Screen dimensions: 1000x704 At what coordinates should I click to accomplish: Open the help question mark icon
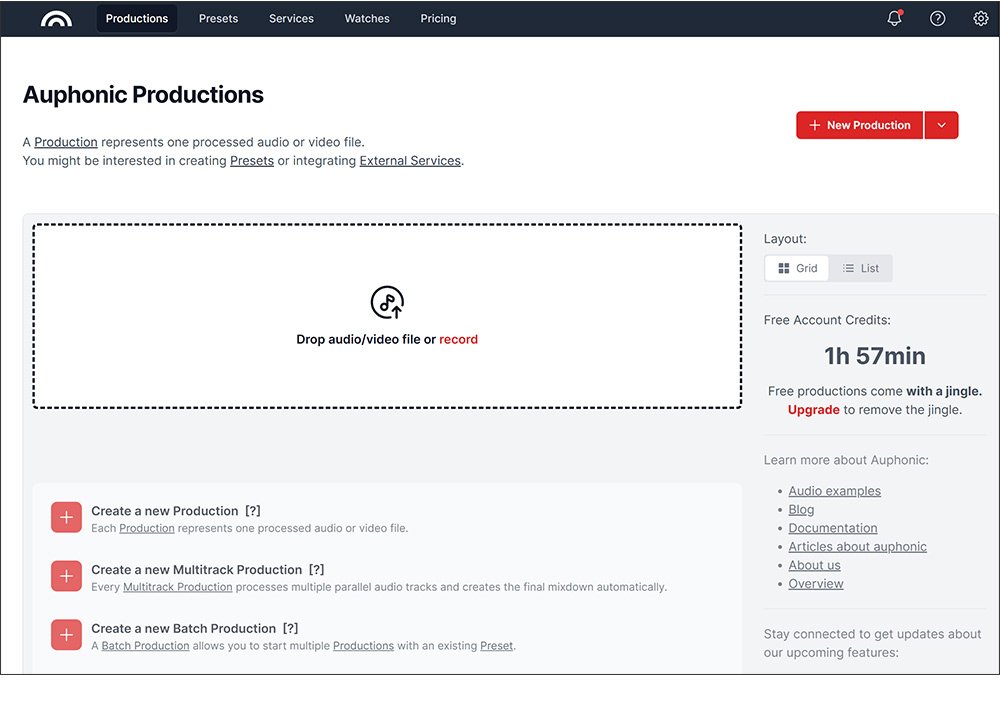[937, 19]
